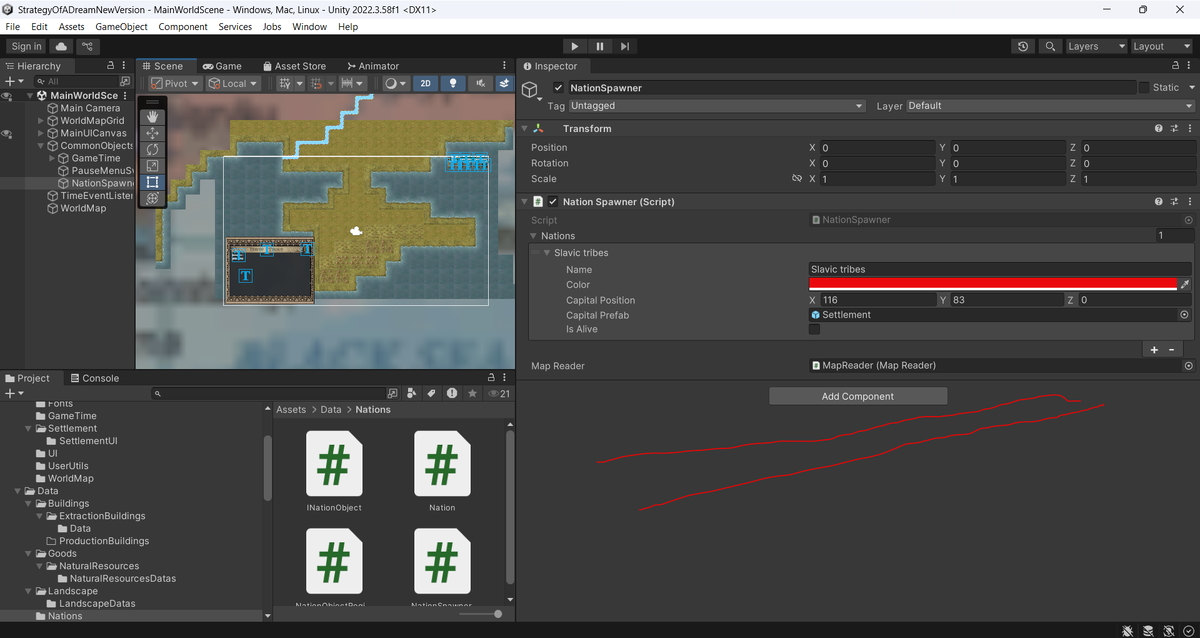Open the Local handle rotation dropdown

[233, 84]
